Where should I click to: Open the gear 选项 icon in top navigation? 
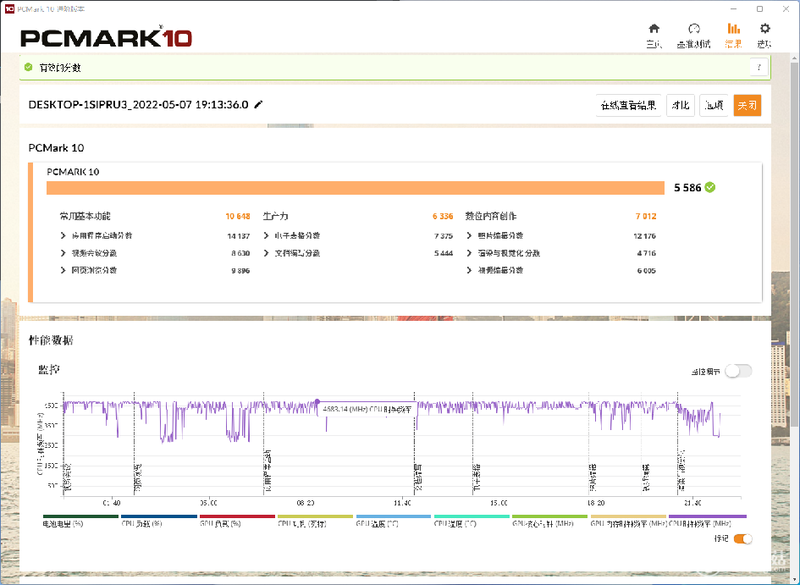[x=764, y=29]
